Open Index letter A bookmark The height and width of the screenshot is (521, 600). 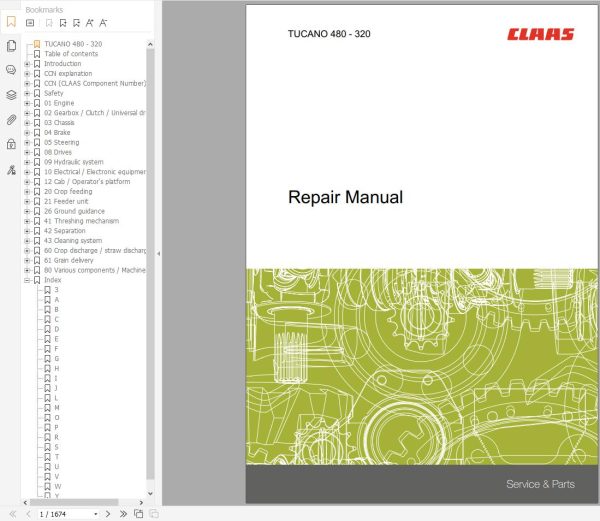click(x=57, y=300)
